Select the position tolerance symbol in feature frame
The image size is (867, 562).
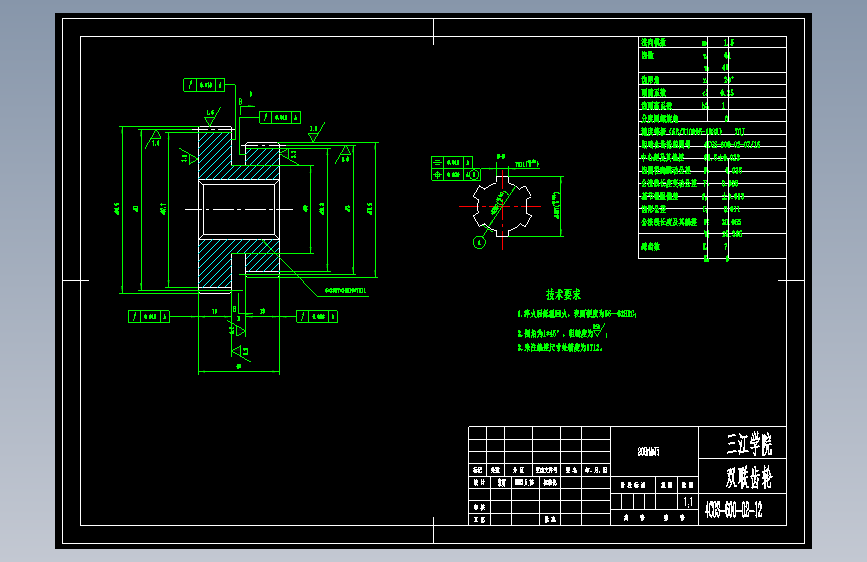tap(437, 175)
